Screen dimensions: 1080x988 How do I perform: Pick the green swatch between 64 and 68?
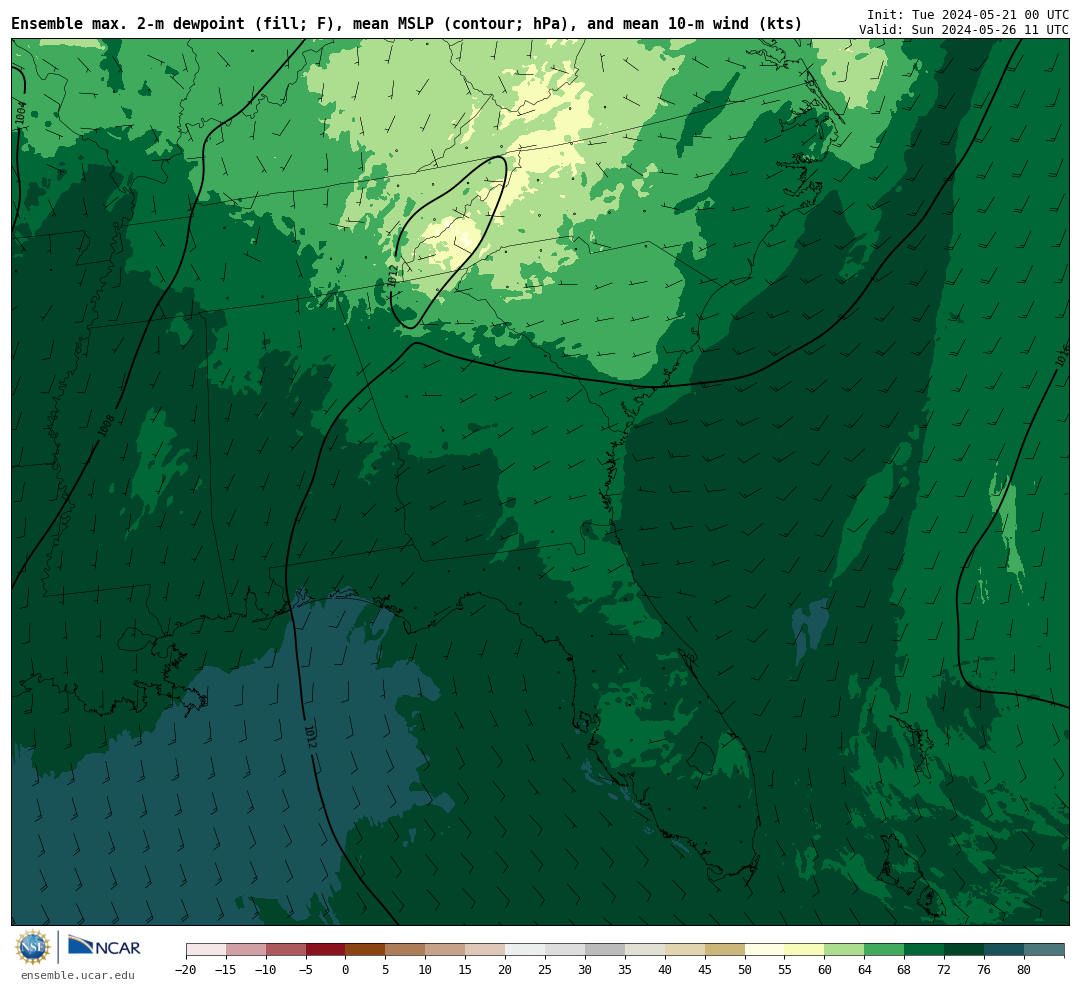pos(884,950)
